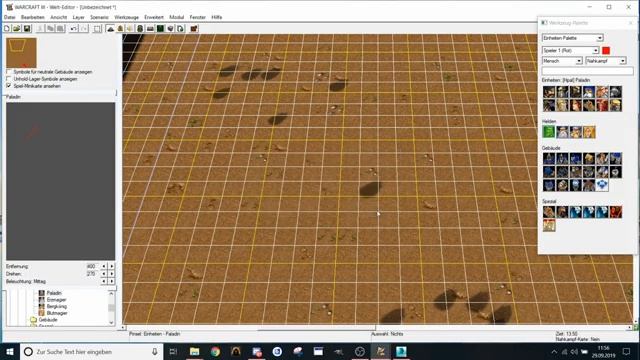The image size is (640, 360).
Task: Select the Blood Mage hero icon in Helden
Action: [x=589, y=132]
